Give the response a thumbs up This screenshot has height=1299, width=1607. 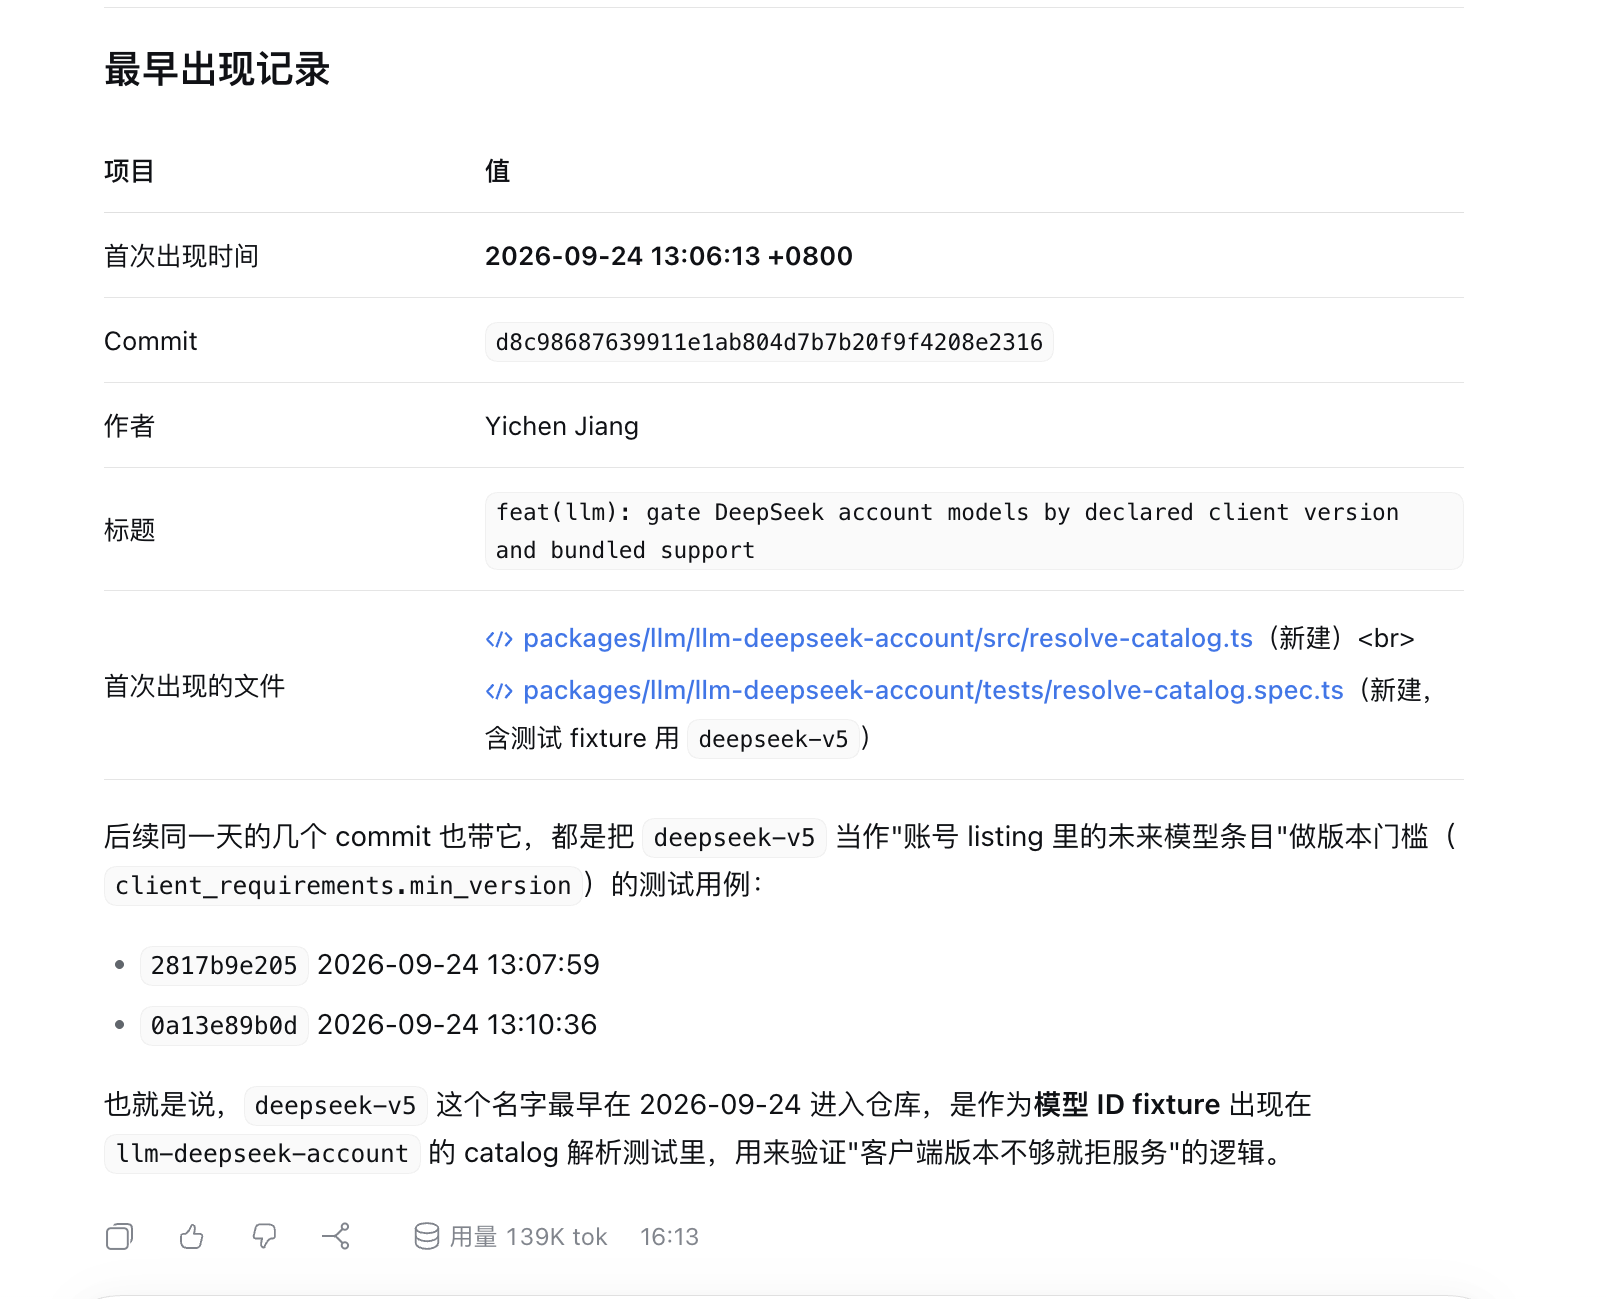(x=192, y=1237)
